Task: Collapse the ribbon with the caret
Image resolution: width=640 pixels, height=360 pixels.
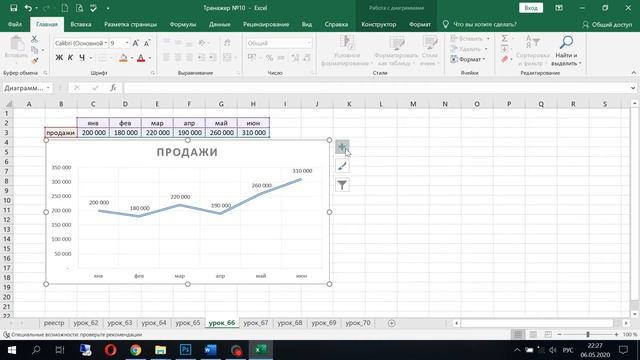Action: coord(633,73)
